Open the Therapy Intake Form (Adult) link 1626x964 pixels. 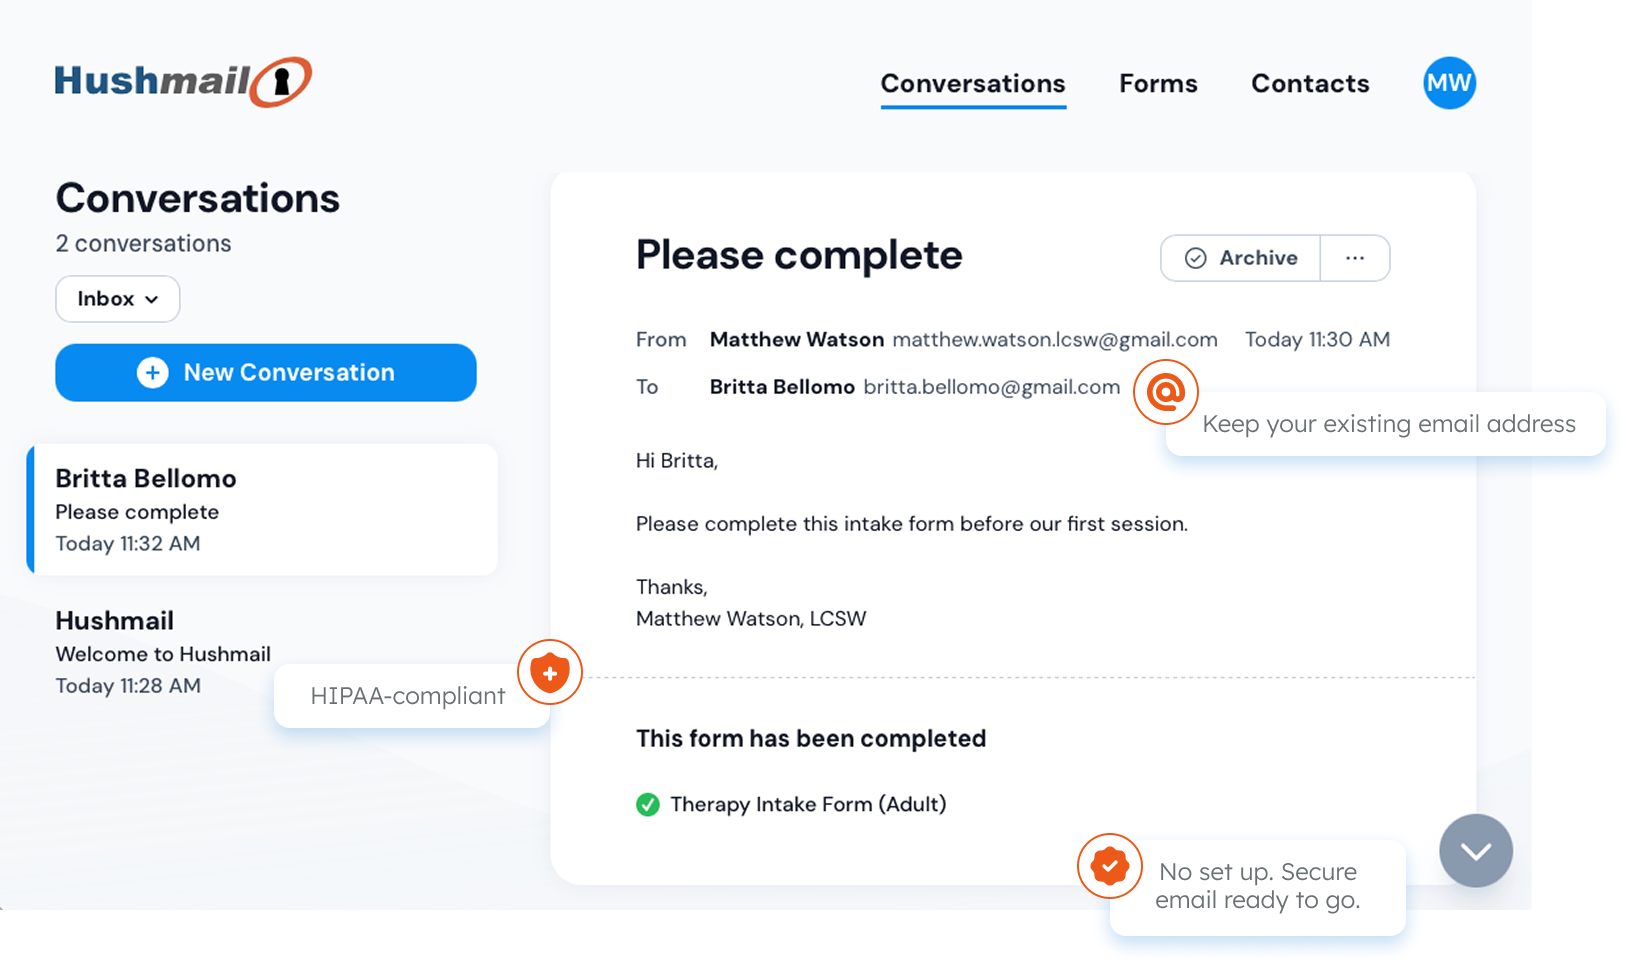pos(808,804)
